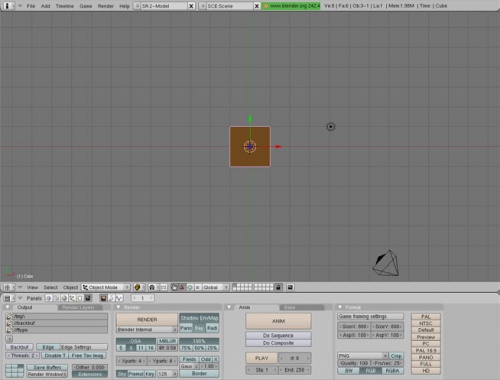Click the Buttons Window type icon

tap(9, 298)
